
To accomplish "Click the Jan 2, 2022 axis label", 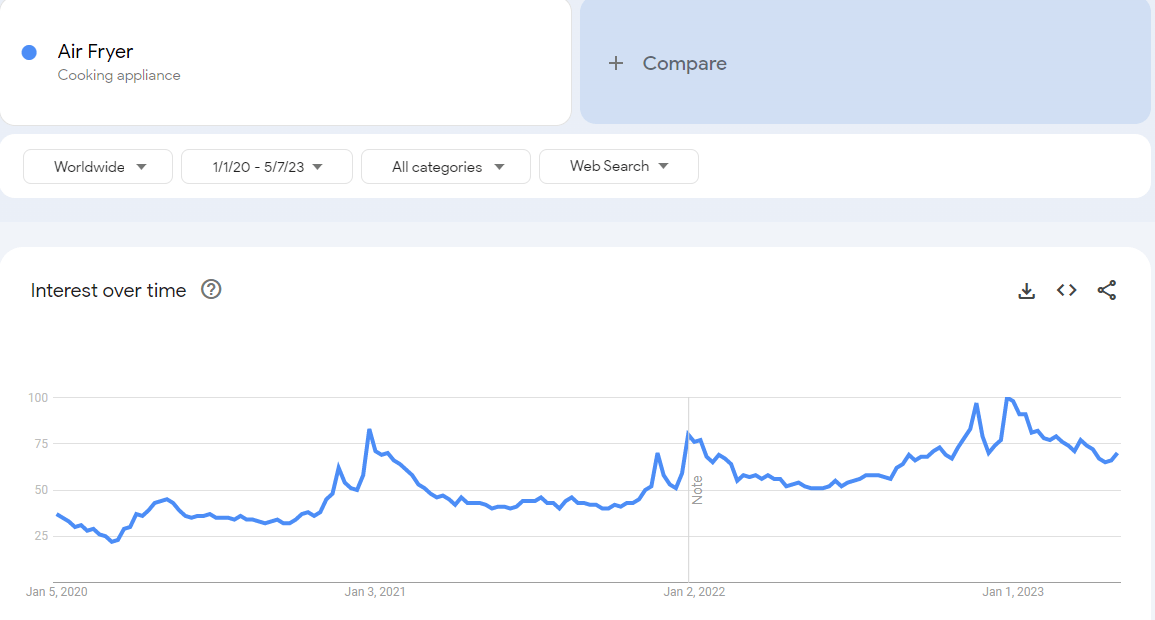I will 694,592.
